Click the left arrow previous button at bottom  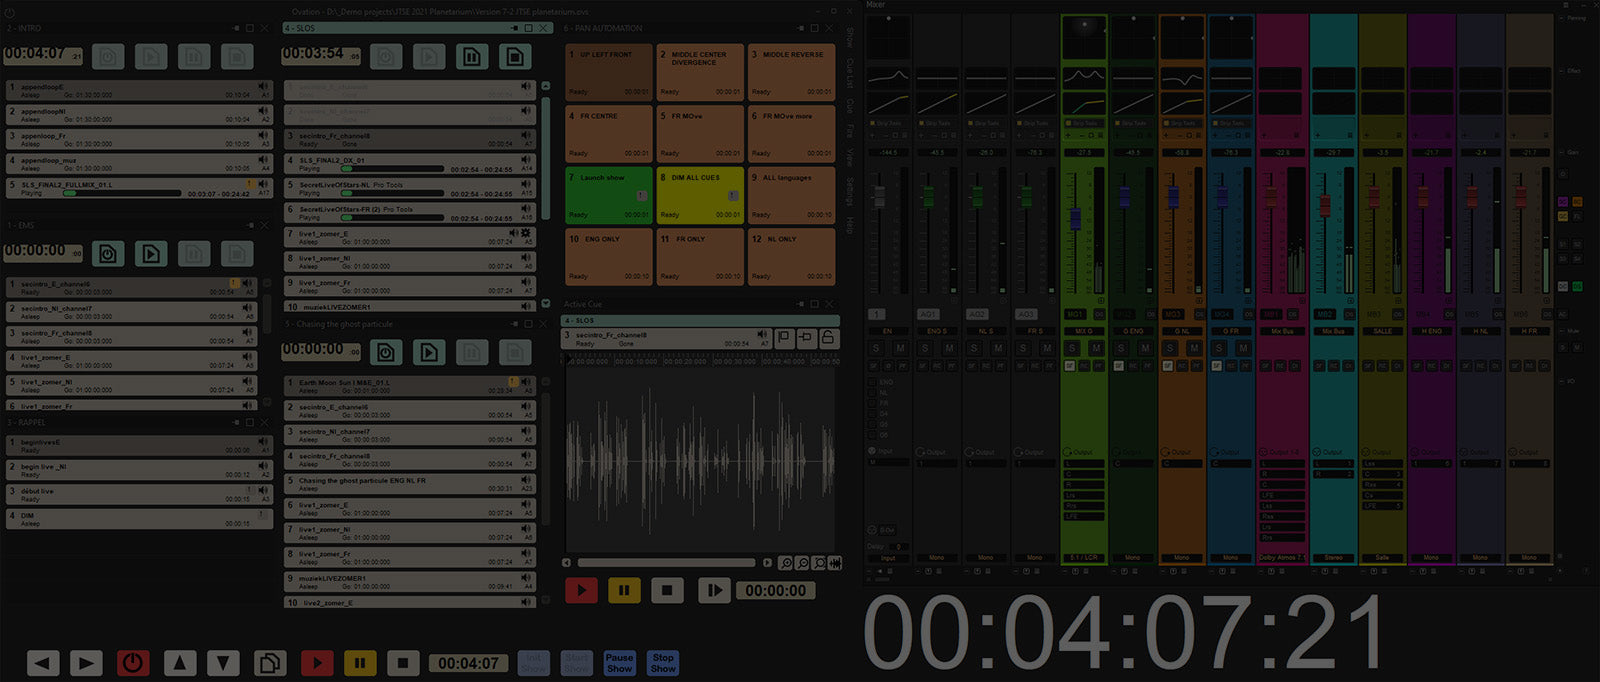(x=43, y=663)
